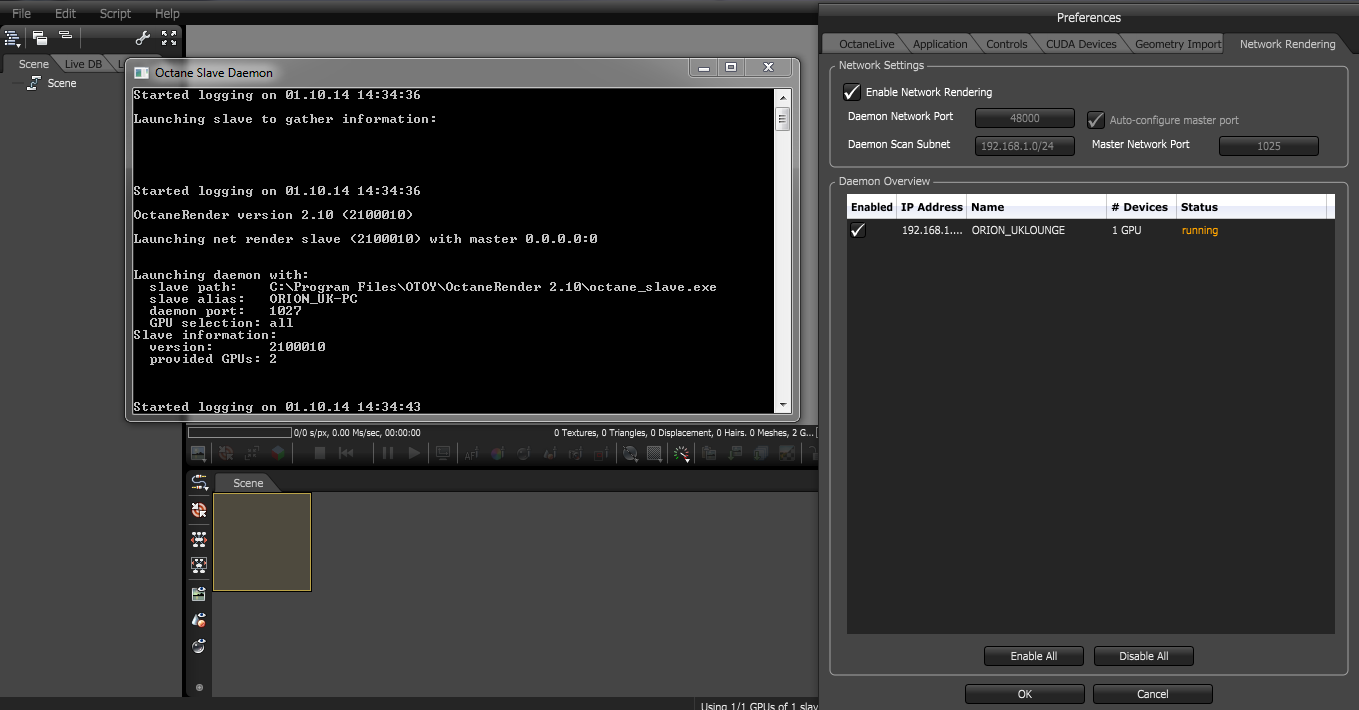Click the expand graph nodes icon with outward arrows
This screenshot has height=710, width=1359.
(x=199, y=539)
